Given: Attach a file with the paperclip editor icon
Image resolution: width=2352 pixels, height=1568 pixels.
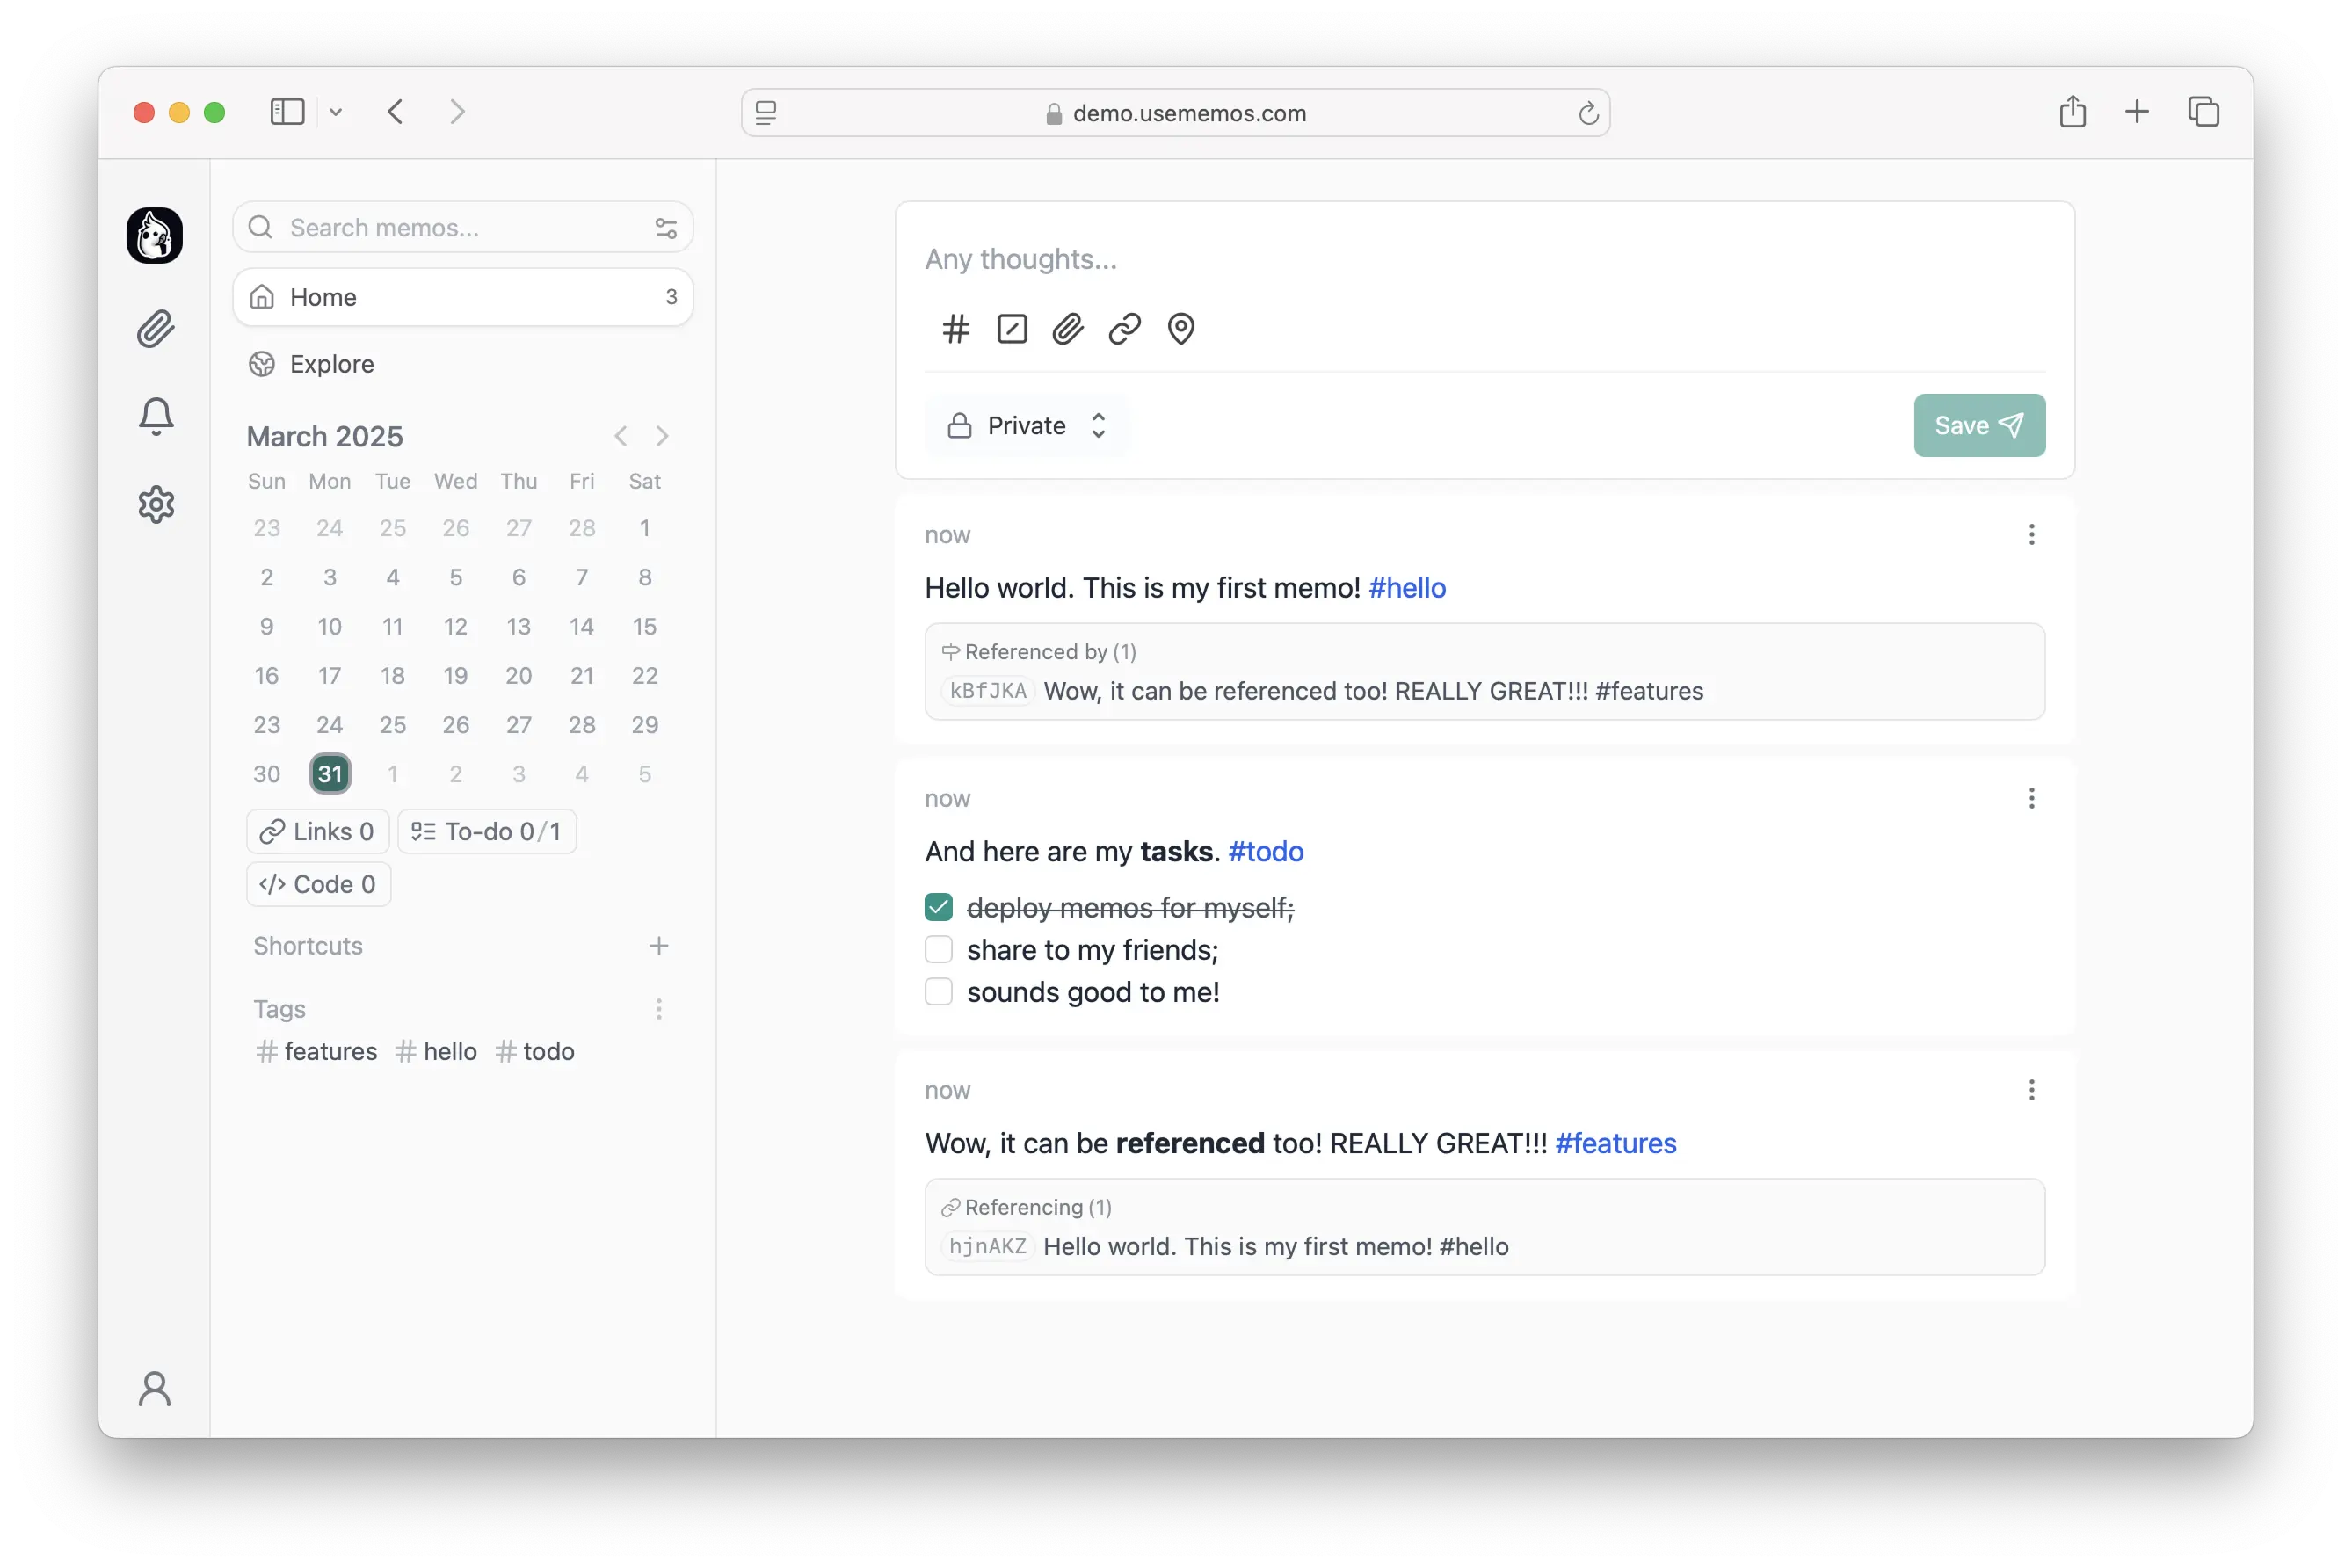Looking at the screenshot, I should pyautogui.click(x=1068, y=329).
